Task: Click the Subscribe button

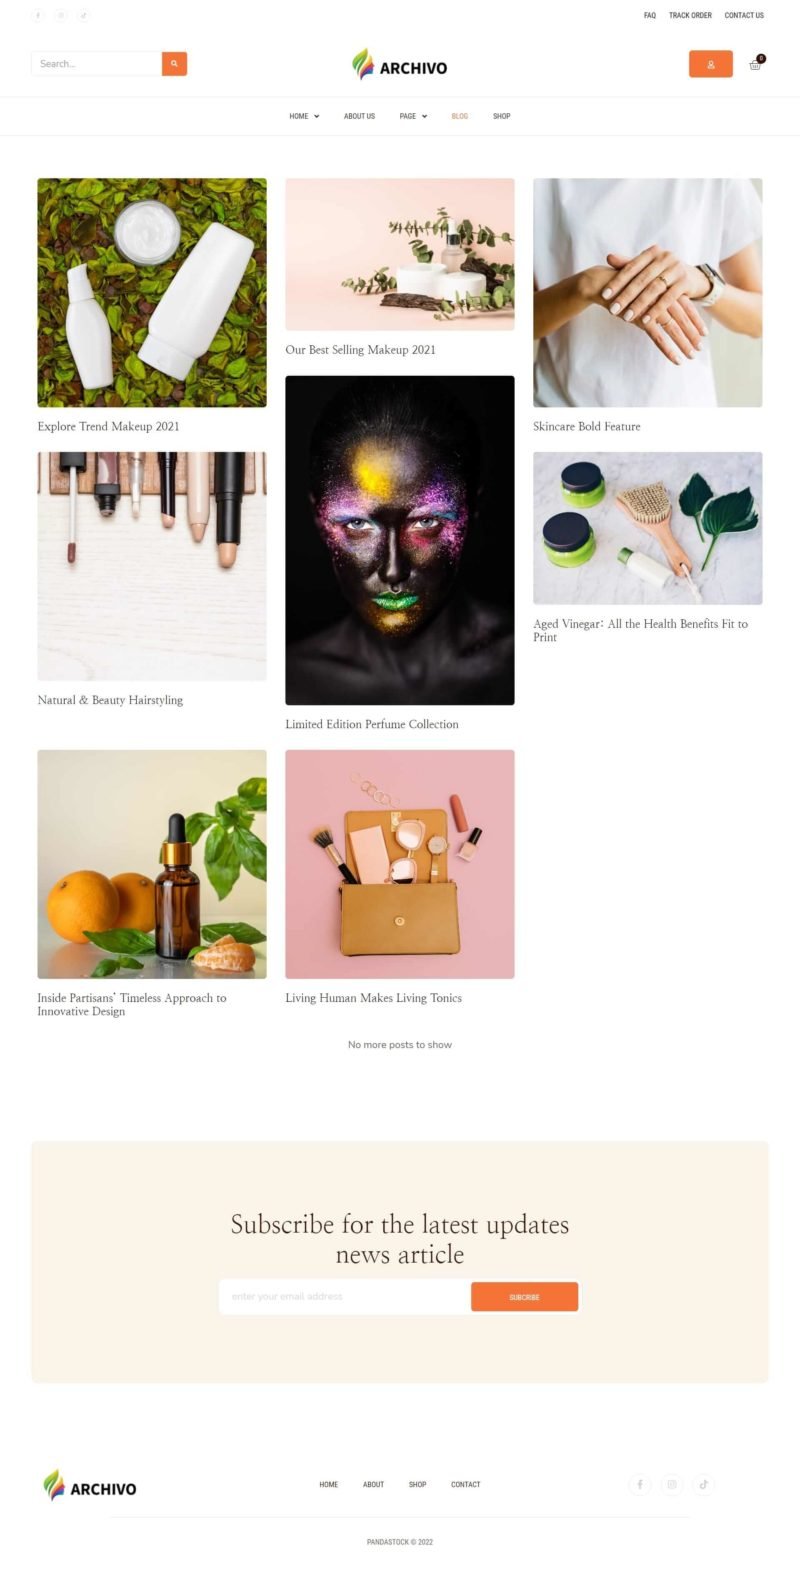Action: [x=524, y=1297]
